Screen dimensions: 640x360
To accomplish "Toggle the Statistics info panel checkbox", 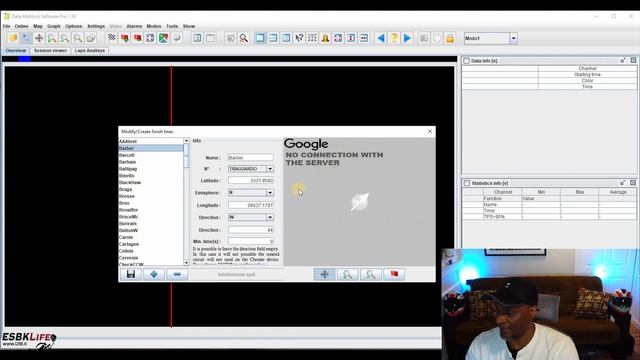I will click(x=467, y=183).
